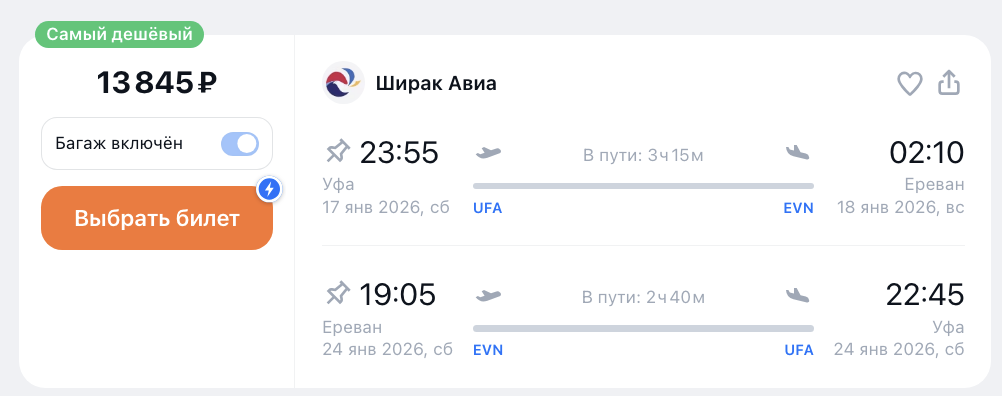The width and height of the screenshot is (1002, 396).
Task: Click landing plane icon on Ufa–Yerevan flight
Action: click(798, 153)
